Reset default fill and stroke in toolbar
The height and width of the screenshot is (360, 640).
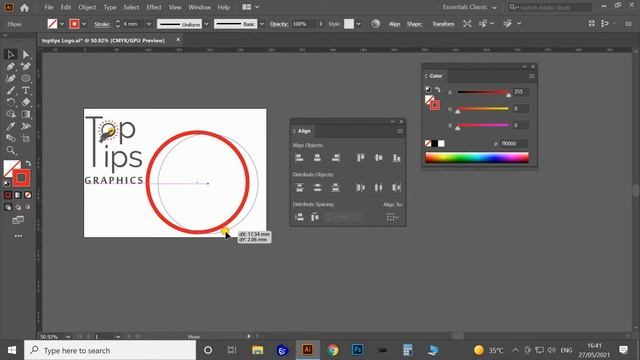[7, 183]
